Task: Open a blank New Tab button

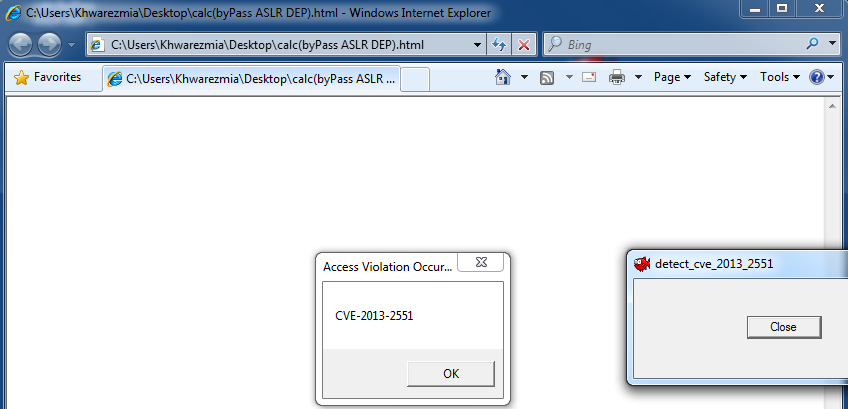Action: coord(416,80)
